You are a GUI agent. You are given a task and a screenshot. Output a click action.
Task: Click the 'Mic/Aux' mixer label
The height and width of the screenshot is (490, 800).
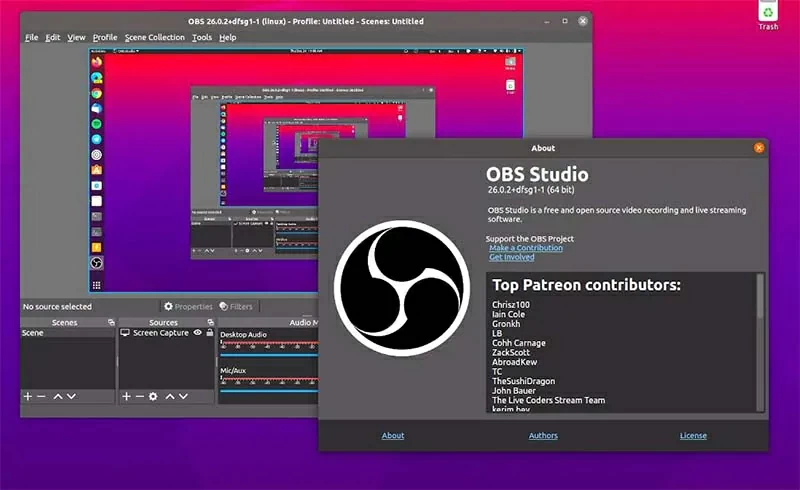(x=233, y=370)
